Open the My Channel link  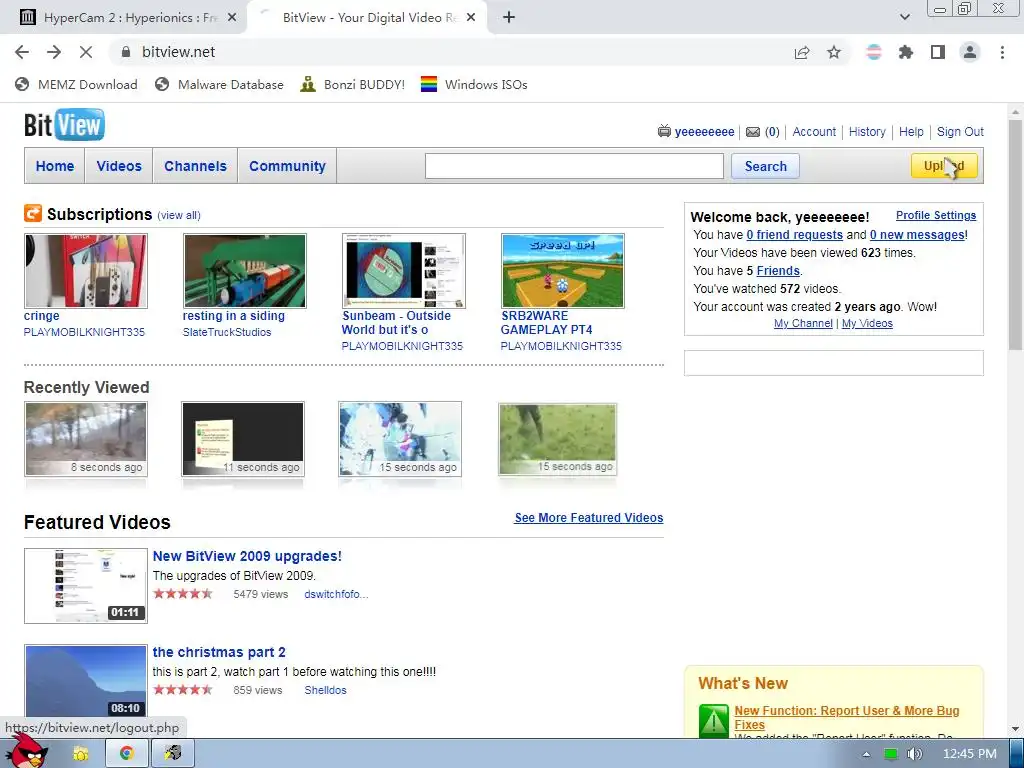pyautogui.click(x=803, y=323)
